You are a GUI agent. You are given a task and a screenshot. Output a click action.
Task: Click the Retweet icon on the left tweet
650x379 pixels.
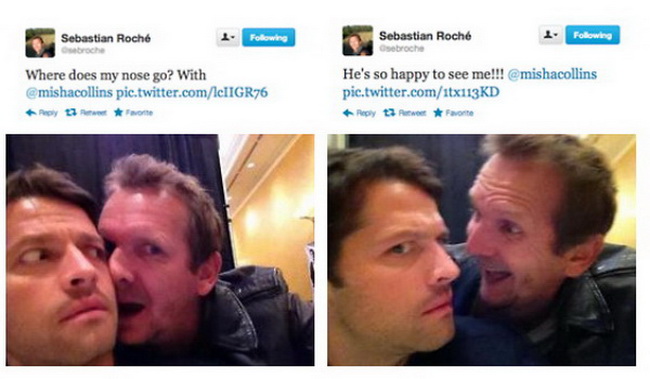tap(71, 112)
